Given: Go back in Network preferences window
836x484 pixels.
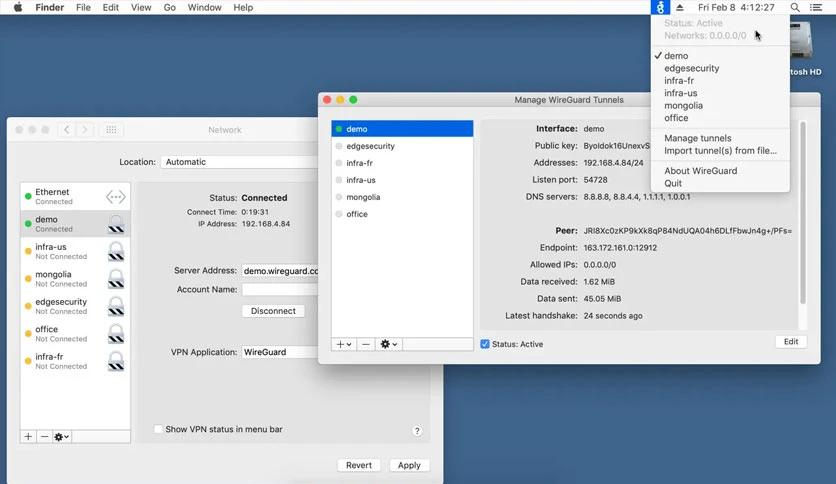Looking at the screenshot, I should (x=67, y=130).
